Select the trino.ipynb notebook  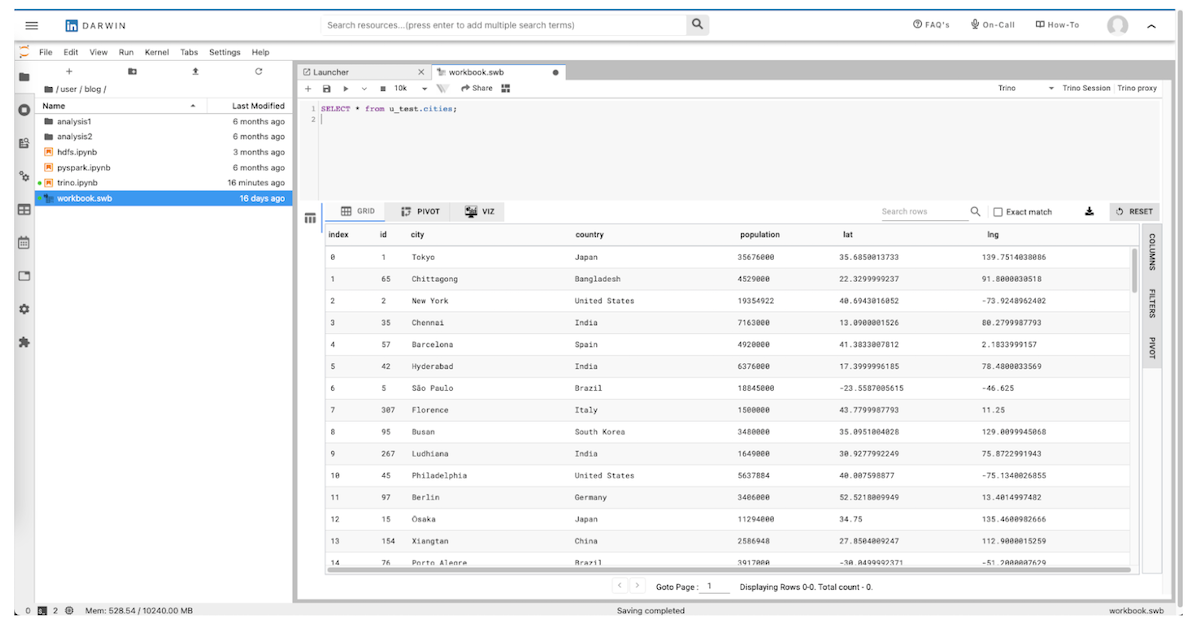pos(164,183)
